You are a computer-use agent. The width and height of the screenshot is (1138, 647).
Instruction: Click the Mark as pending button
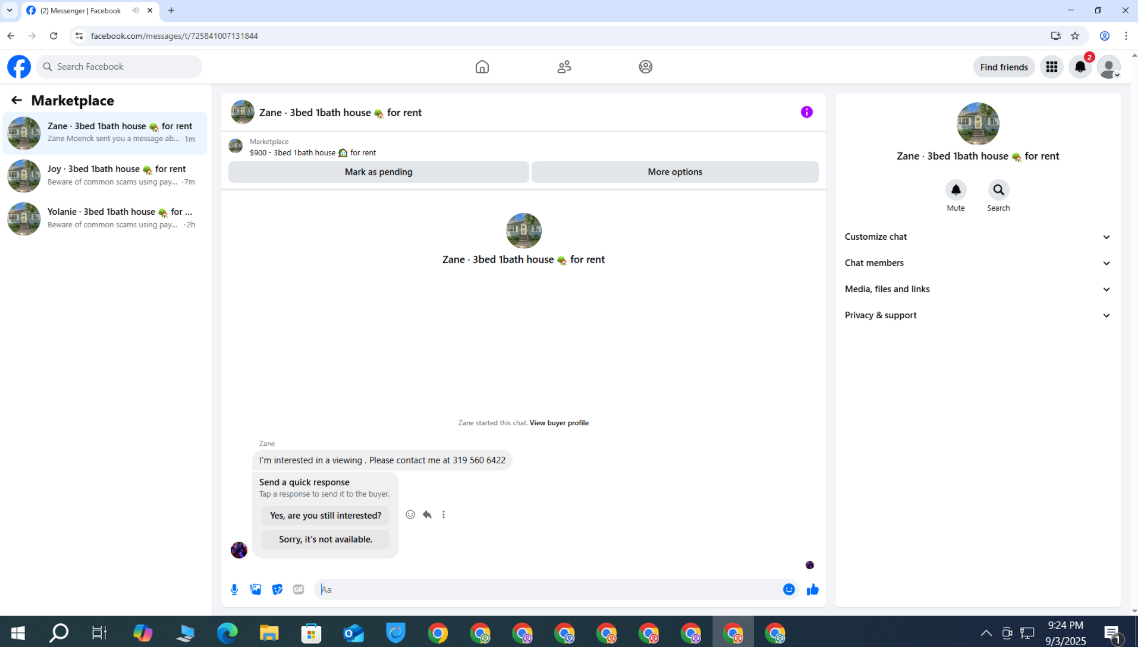click(x=378, y=172)
